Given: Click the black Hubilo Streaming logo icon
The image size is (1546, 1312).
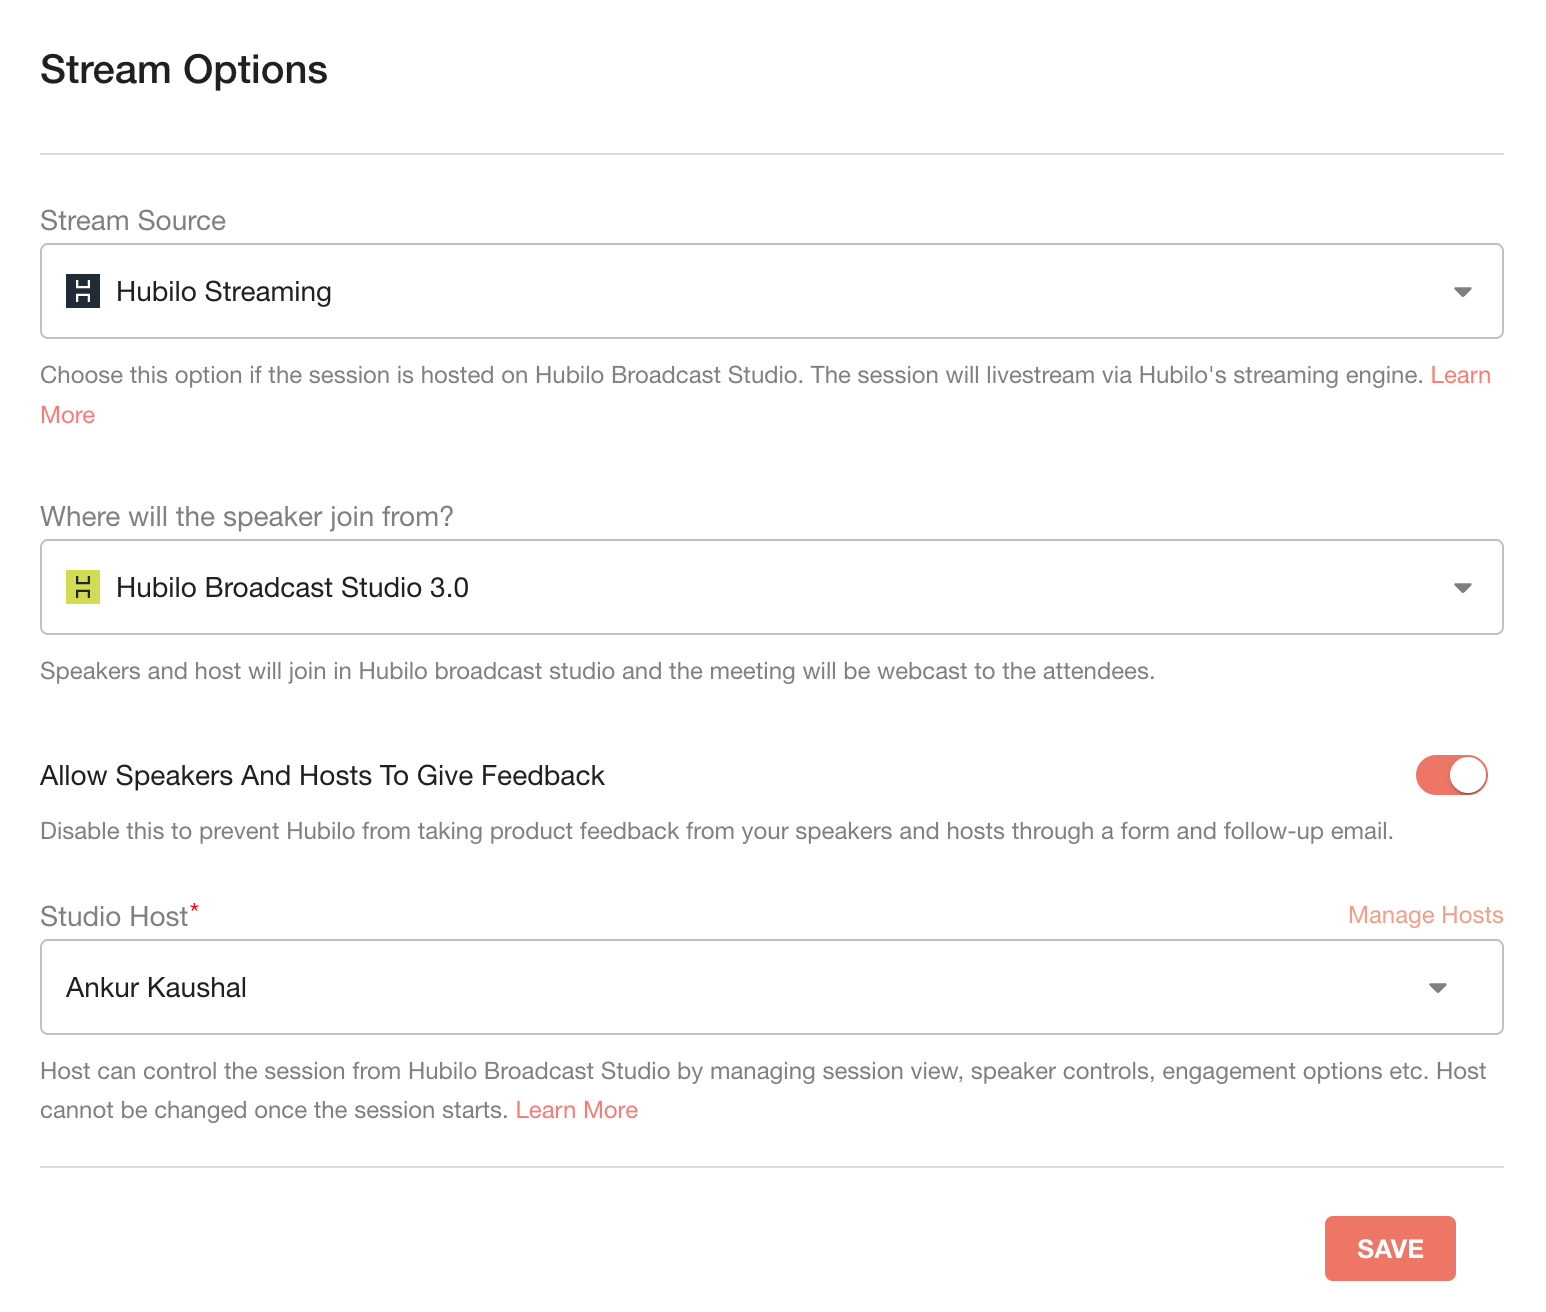Looking at the screenshot, I should [x=83, y=291].
